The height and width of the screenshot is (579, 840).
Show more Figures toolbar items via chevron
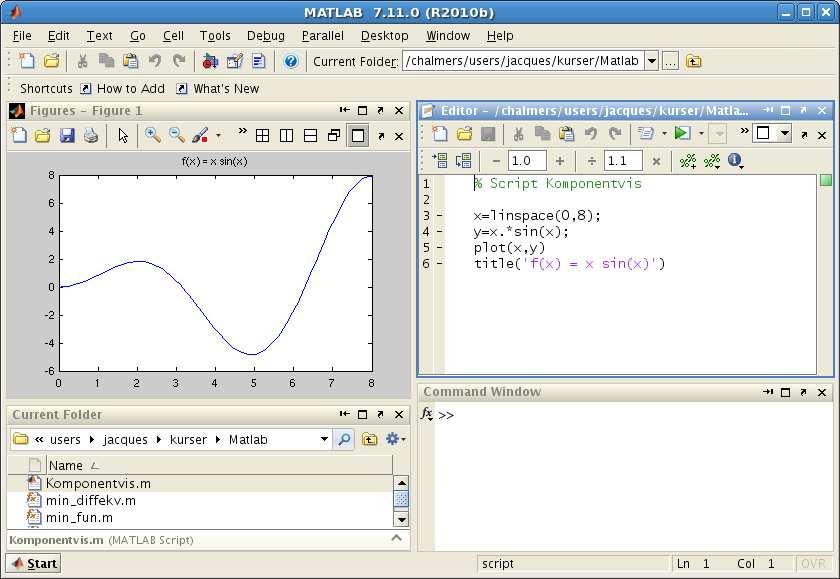[243, 131]
